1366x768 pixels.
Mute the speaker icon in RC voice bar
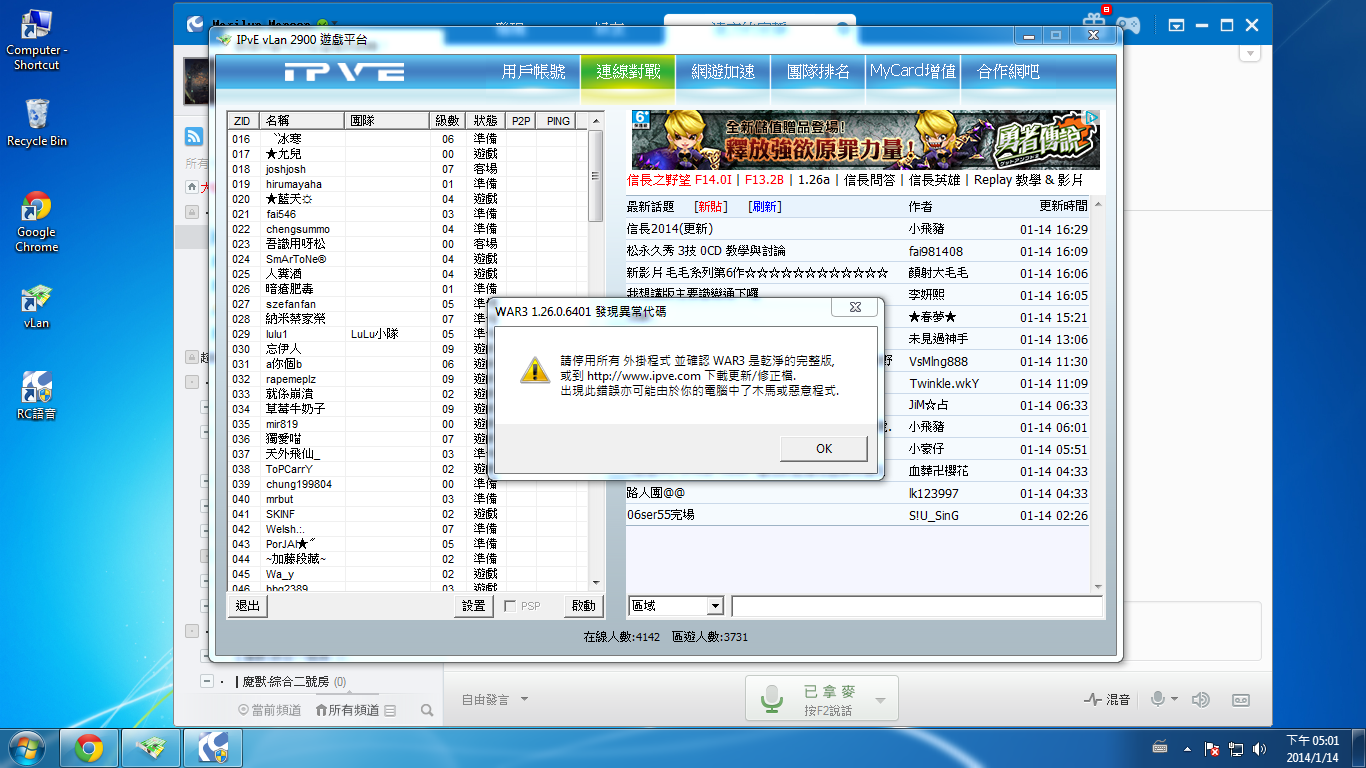click(1201, 700)
